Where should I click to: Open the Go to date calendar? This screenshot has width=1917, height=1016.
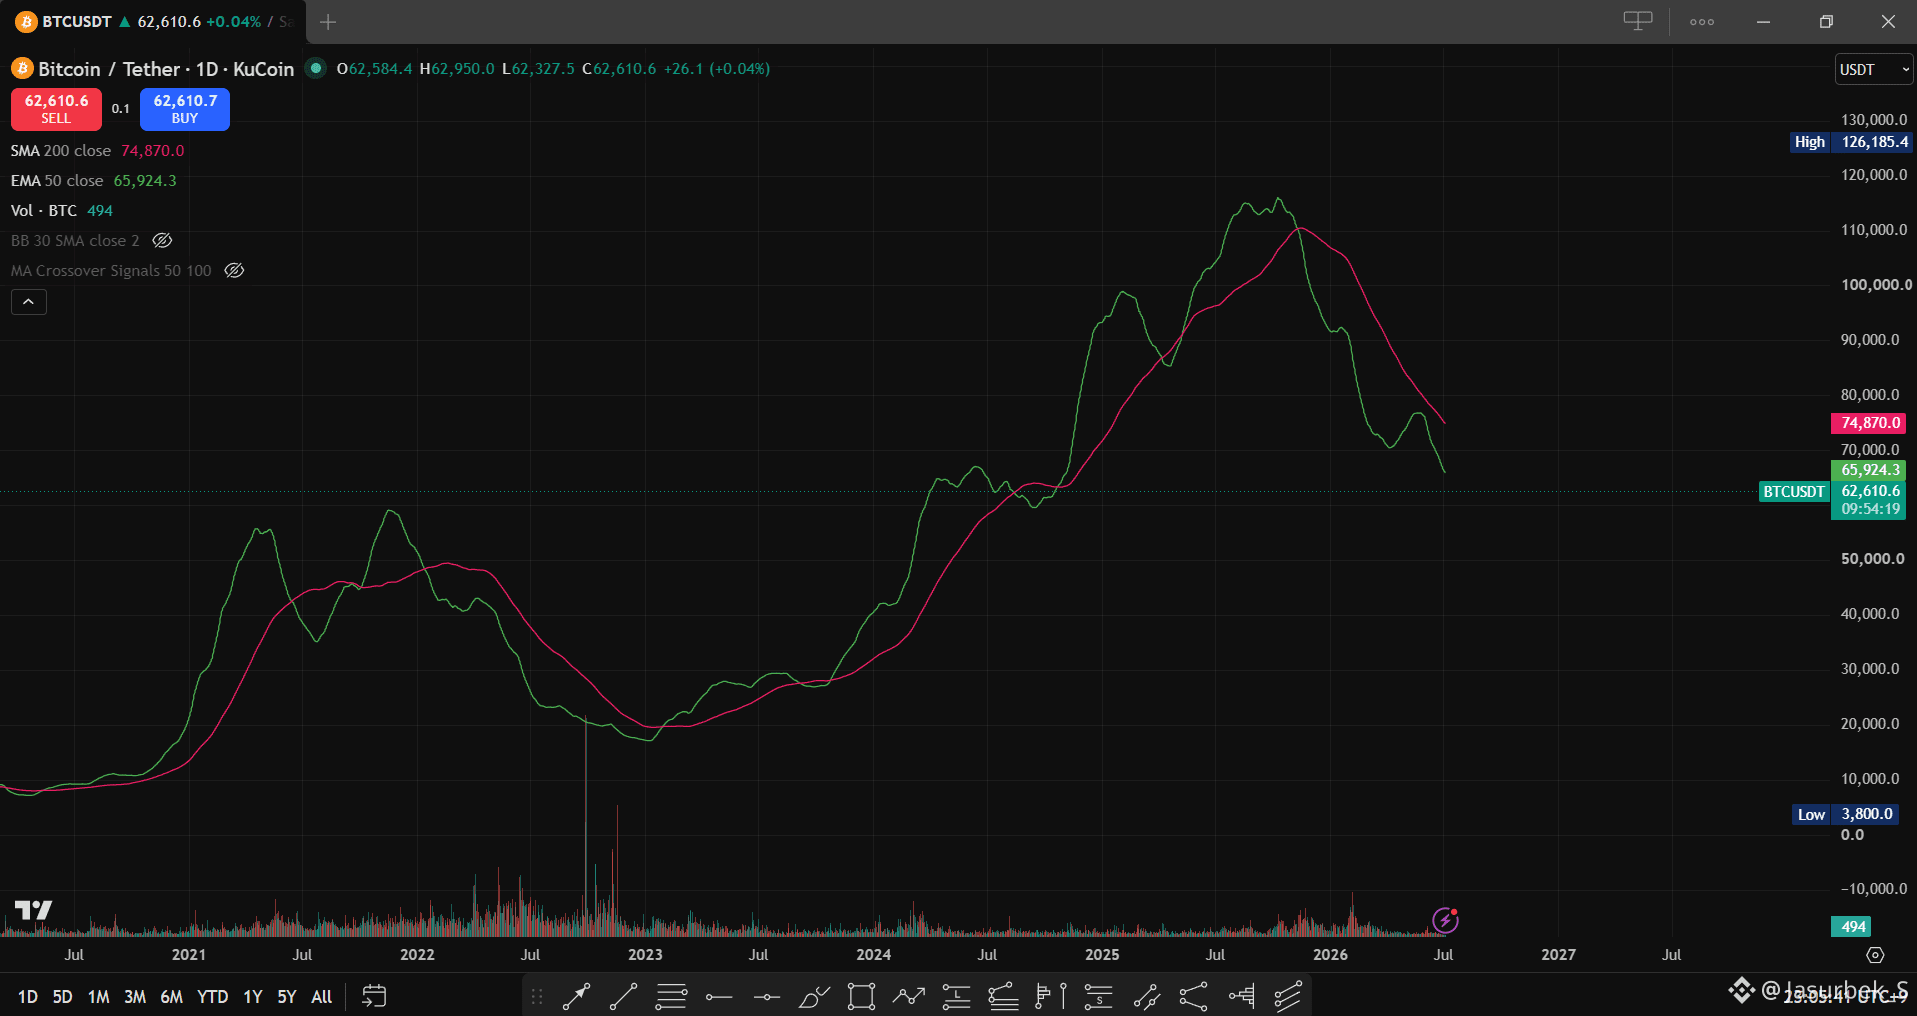coord(374,996)
